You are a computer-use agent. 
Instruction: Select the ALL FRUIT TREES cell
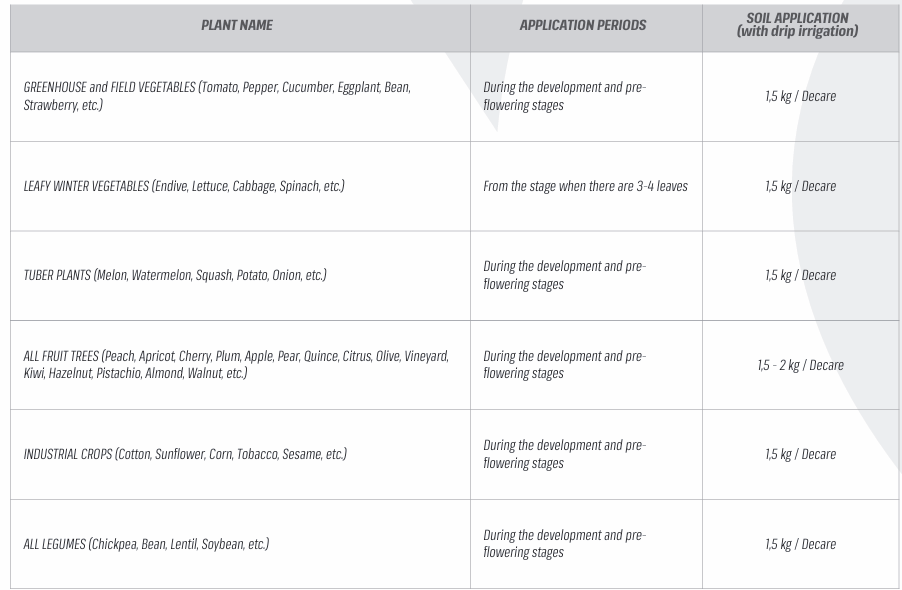(x=240, y=365)
